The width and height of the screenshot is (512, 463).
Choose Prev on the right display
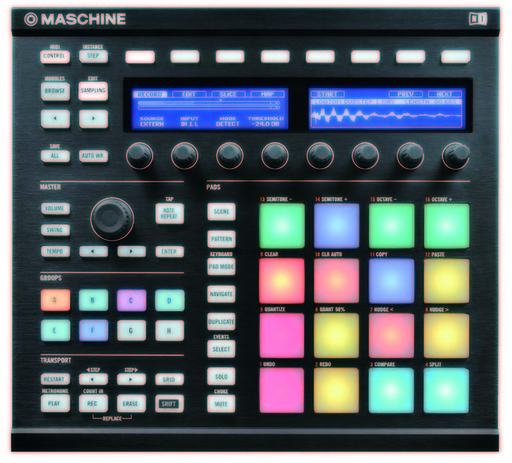[x=406, y=94]
